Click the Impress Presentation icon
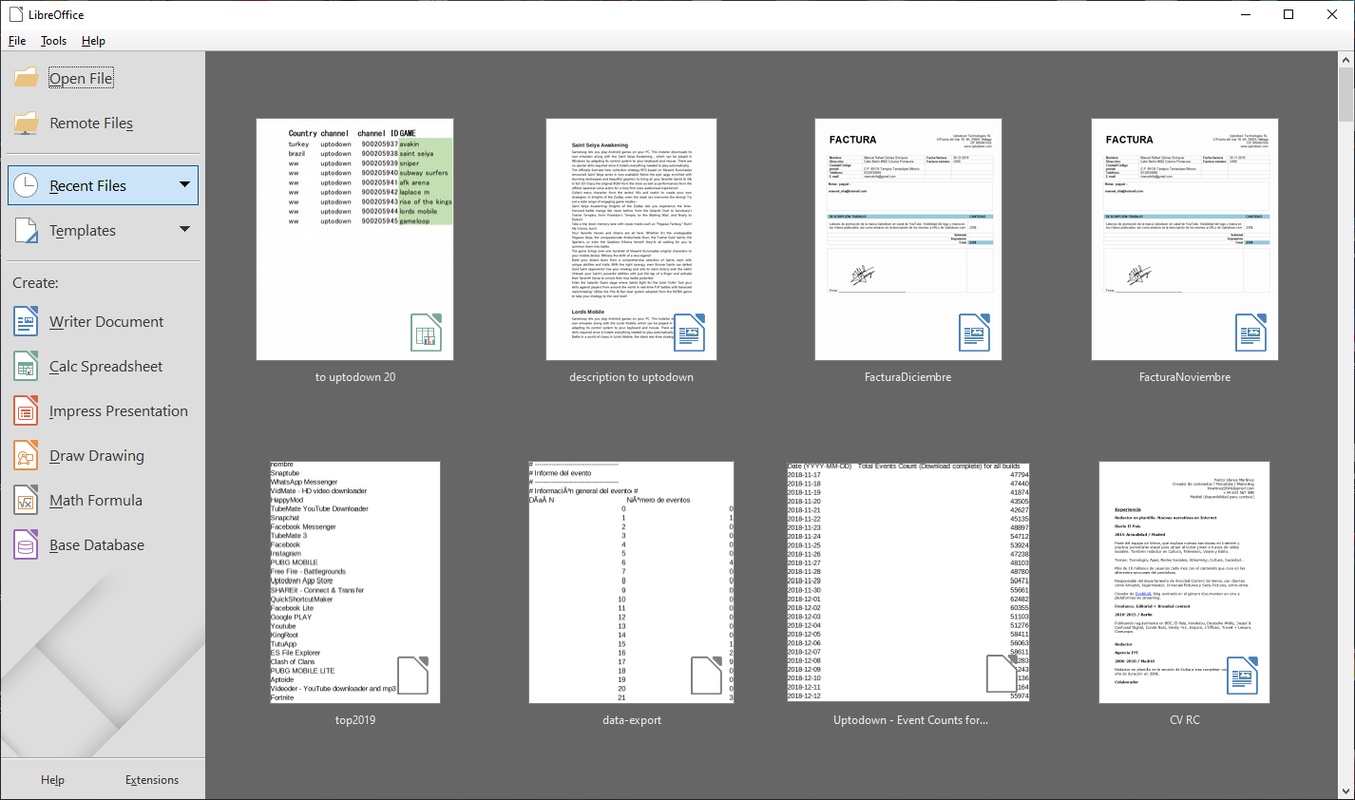 26,411
